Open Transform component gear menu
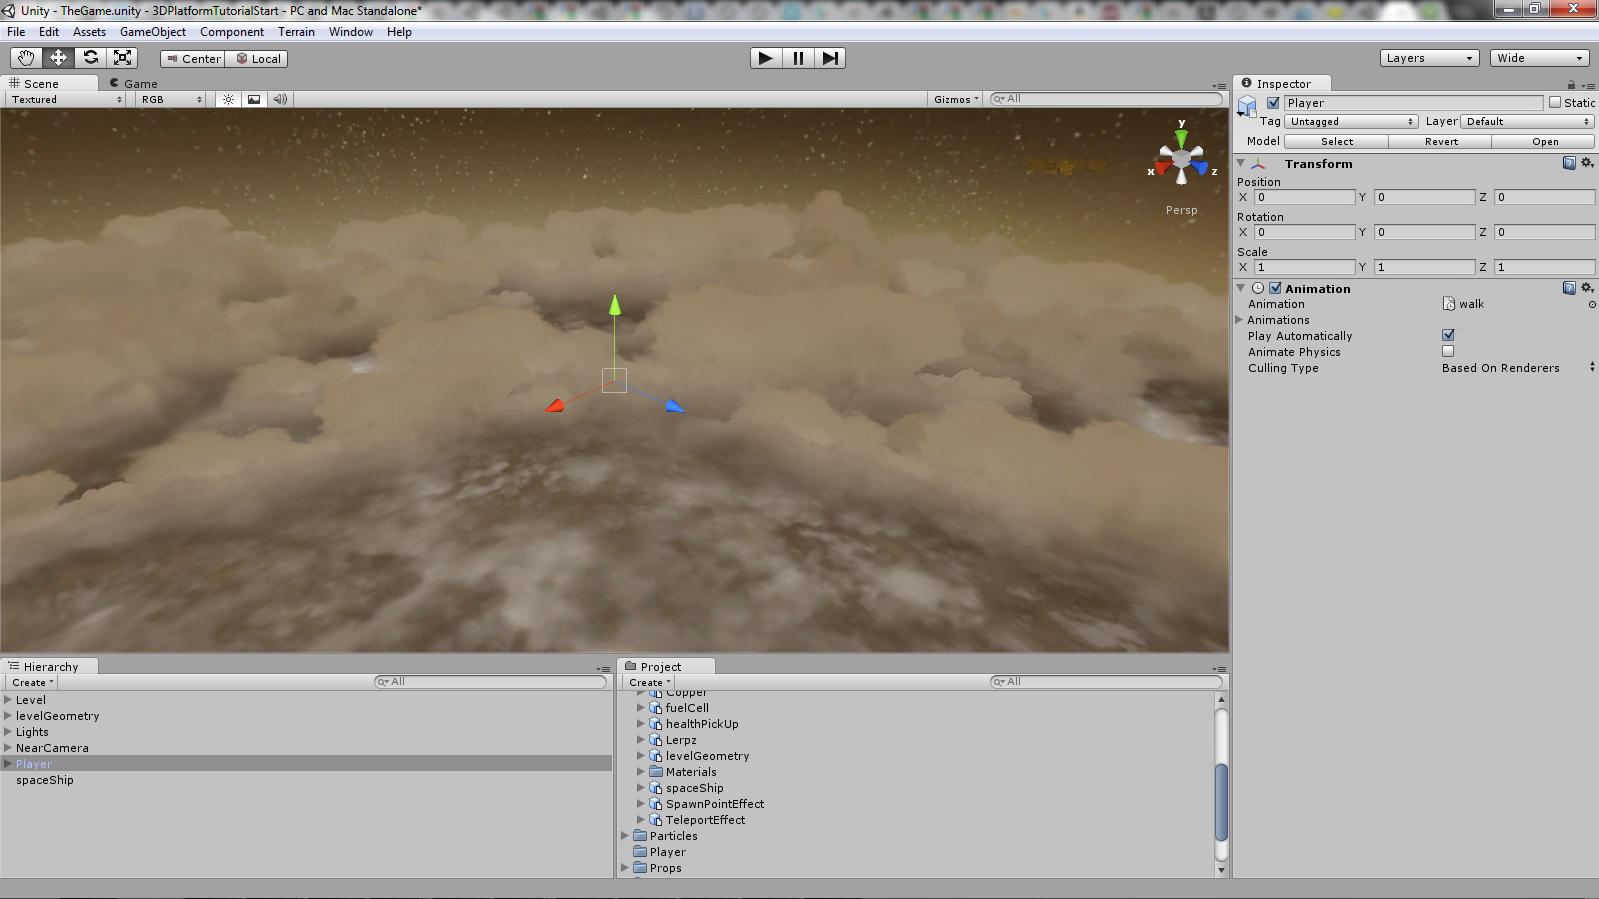Viewport: 1599px width, 899px height. click(1587, 163)
